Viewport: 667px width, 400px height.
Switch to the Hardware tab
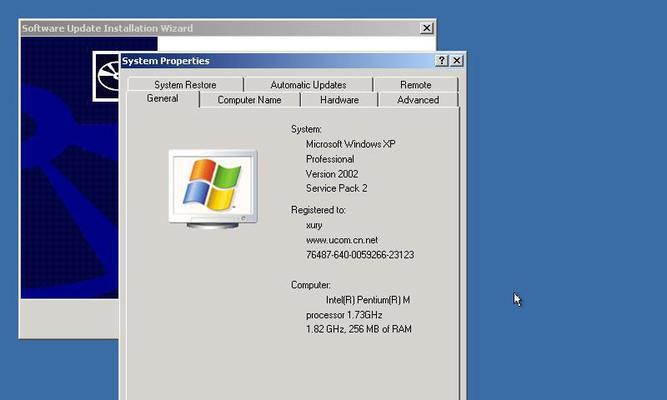(339, 100)
